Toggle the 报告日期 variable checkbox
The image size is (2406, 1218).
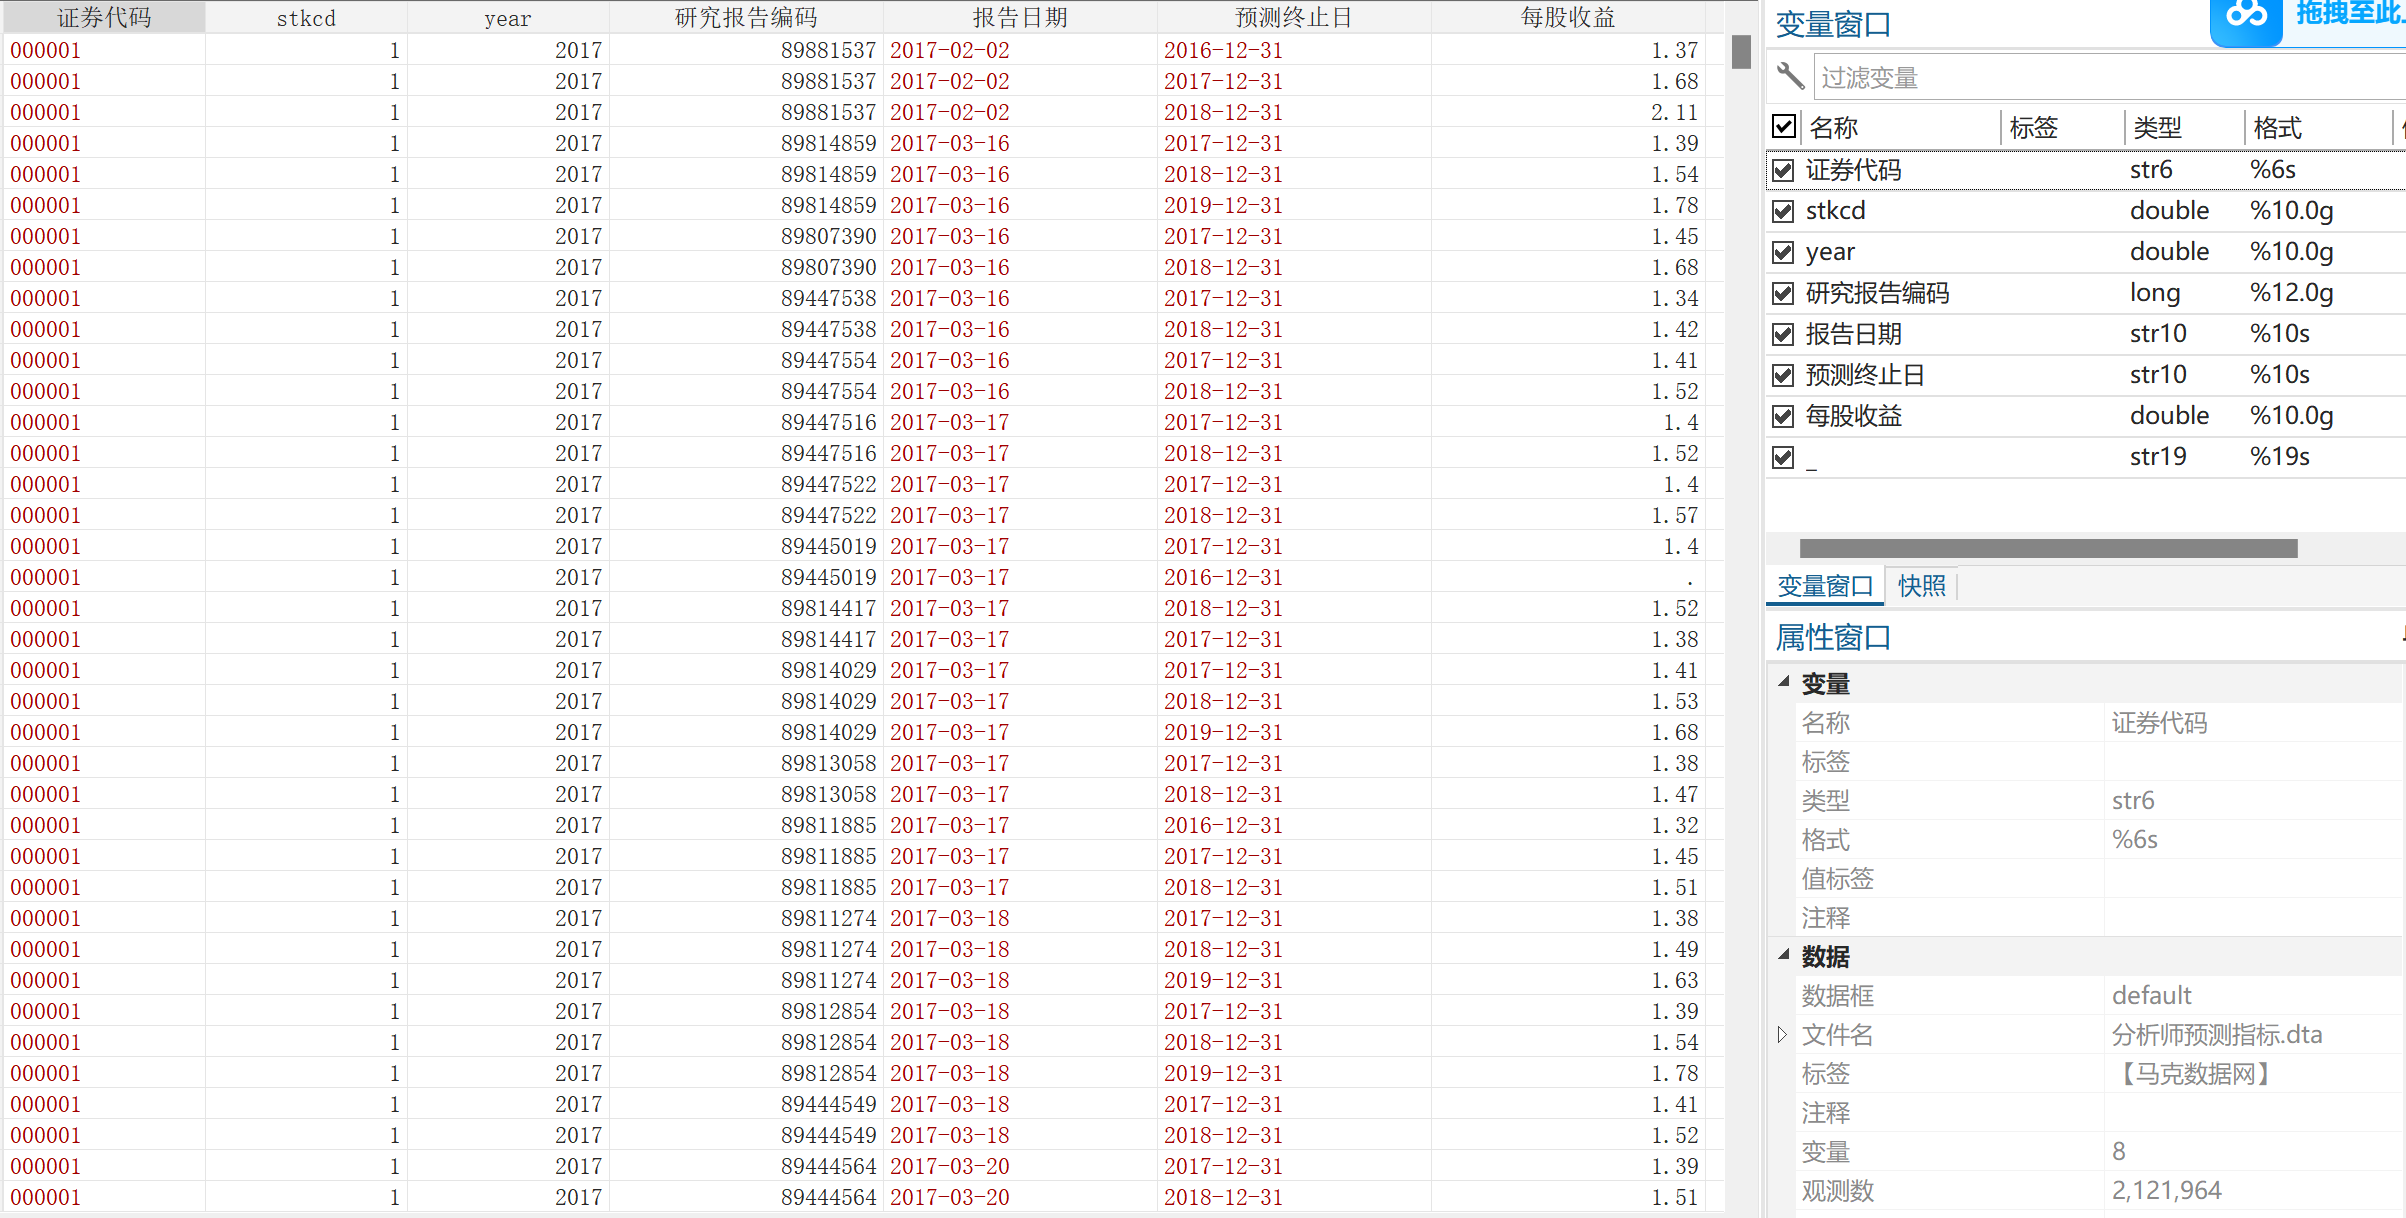1783,334
